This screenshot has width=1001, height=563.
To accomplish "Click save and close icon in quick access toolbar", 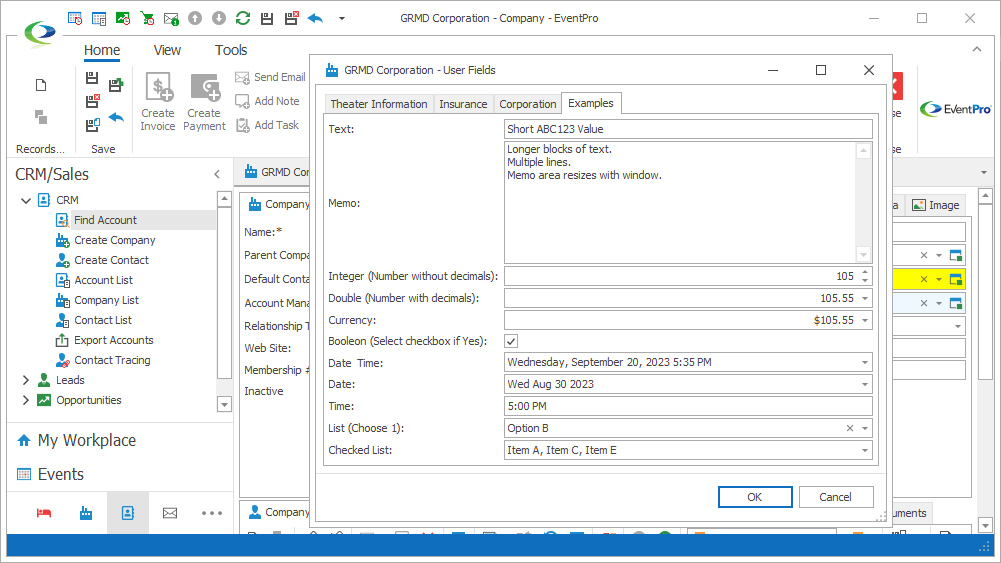I will coord(291,19).
